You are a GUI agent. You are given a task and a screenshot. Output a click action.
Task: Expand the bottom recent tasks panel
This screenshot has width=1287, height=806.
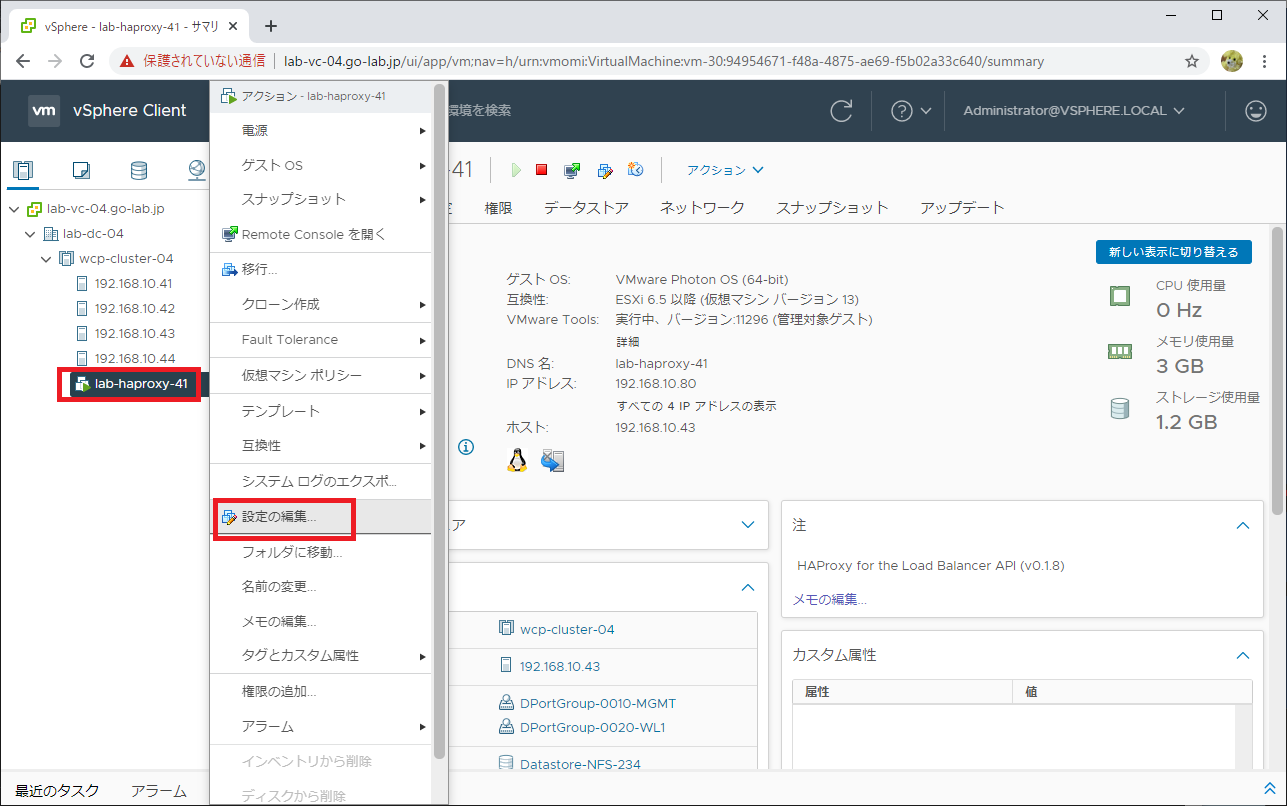tap(1270, 789)
